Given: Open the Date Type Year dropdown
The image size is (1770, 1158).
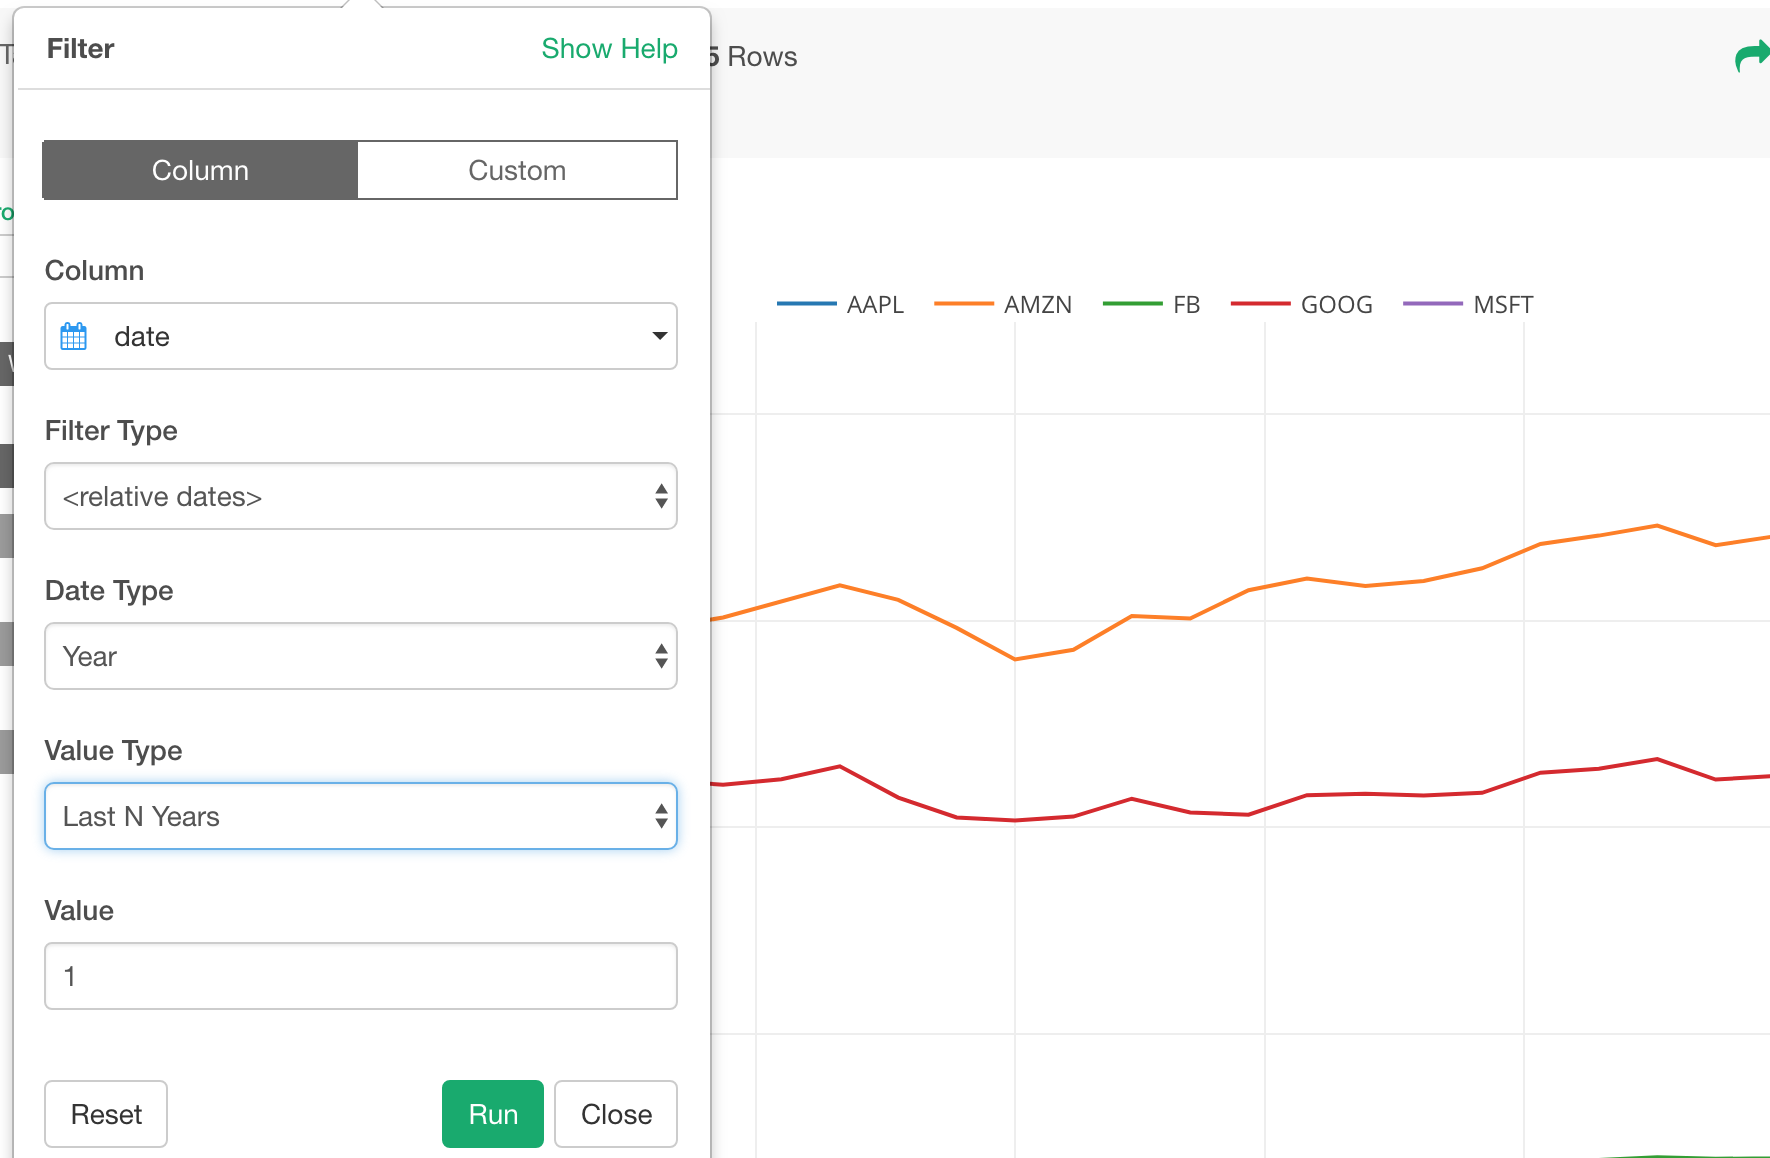Looking at the screenshot, I should 361,657.
